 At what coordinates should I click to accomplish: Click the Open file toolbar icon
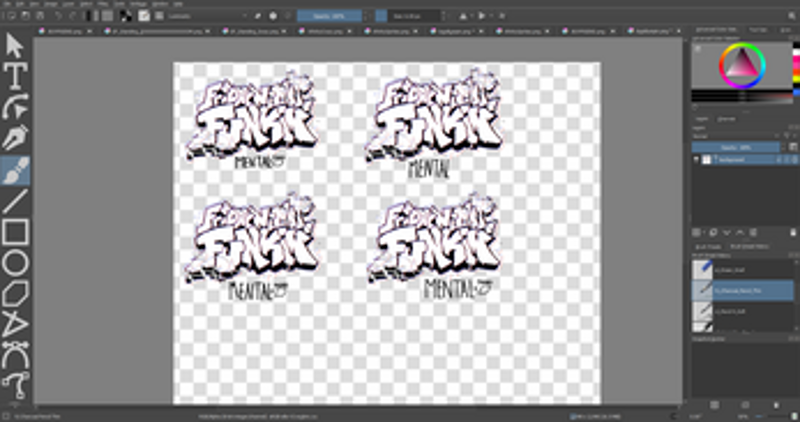(26, 16)
